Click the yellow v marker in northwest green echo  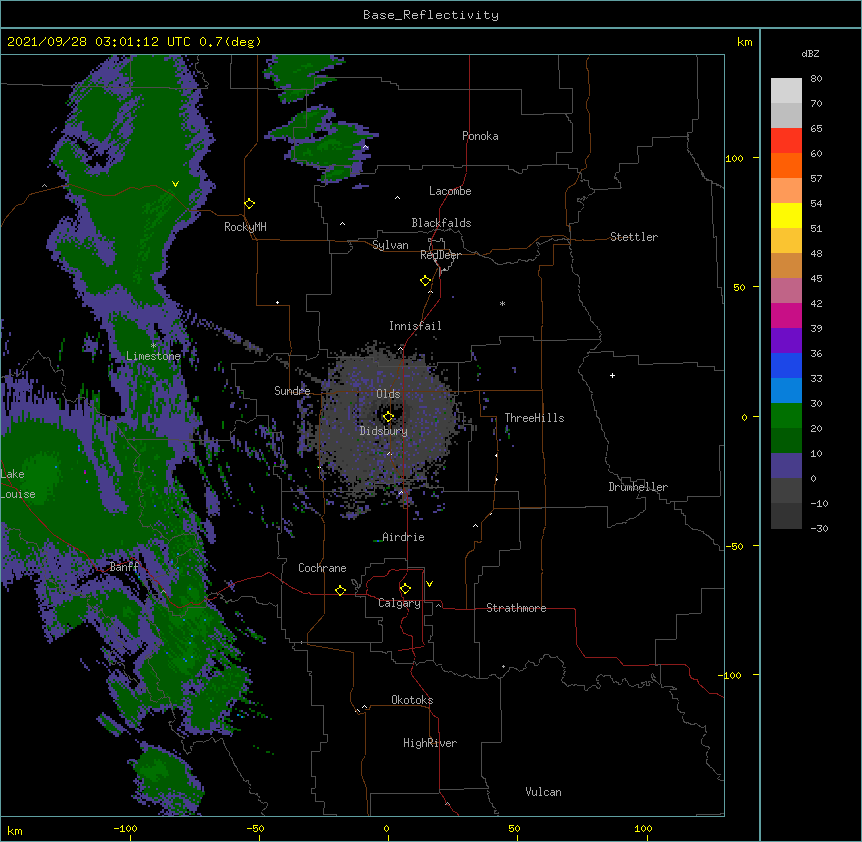(x=175, y=184)
